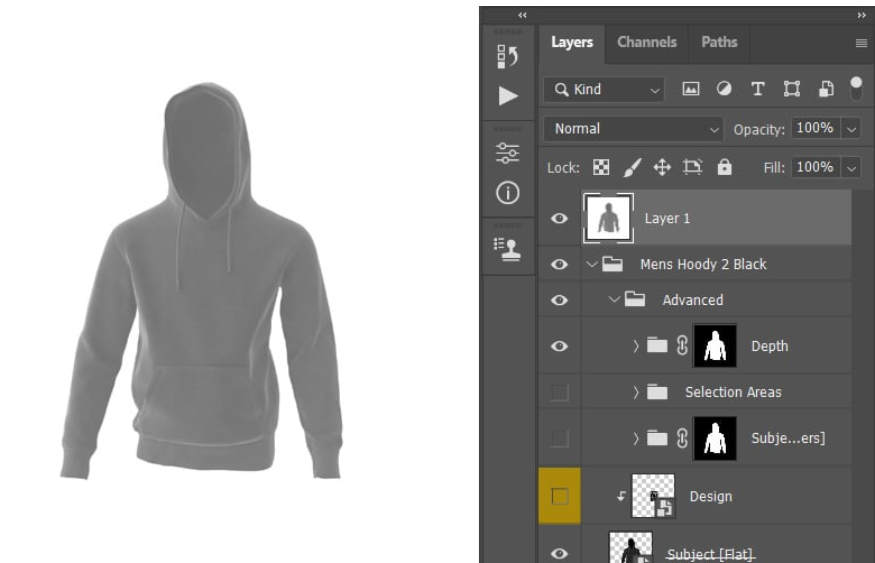Collapse panels with right double-arrow icon
875x563 pixels.
(862, 16)
